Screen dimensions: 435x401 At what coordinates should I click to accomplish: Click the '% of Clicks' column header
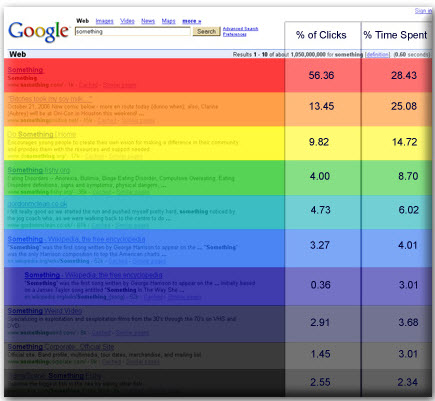click(x=321, y=35)
